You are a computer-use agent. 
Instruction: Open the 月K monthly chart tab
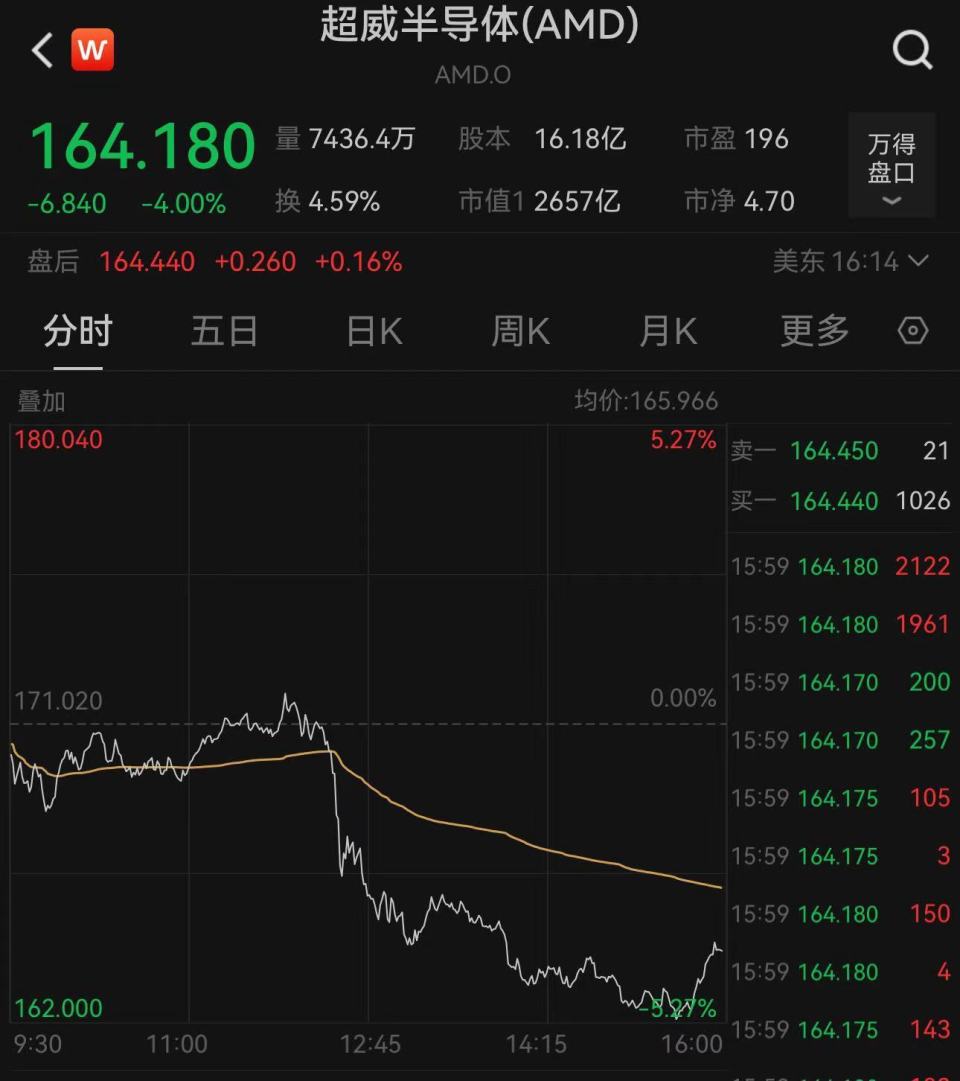coord(666,331)
